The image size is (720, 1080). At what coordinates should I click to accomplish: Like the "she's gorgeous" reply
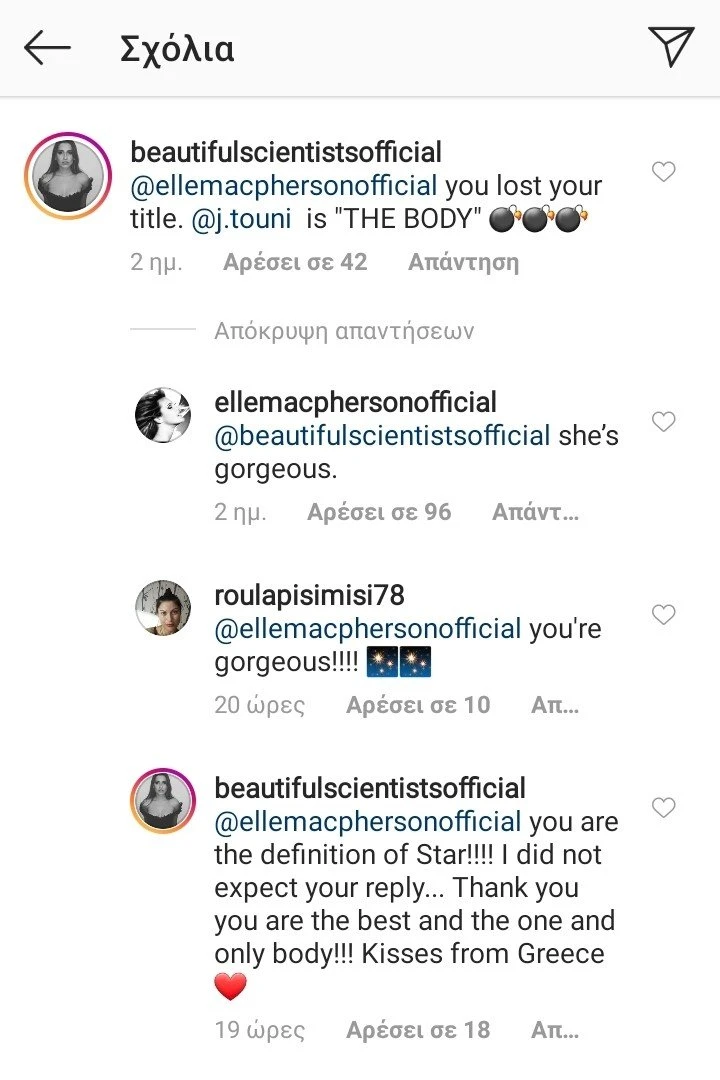coord(663,422)
